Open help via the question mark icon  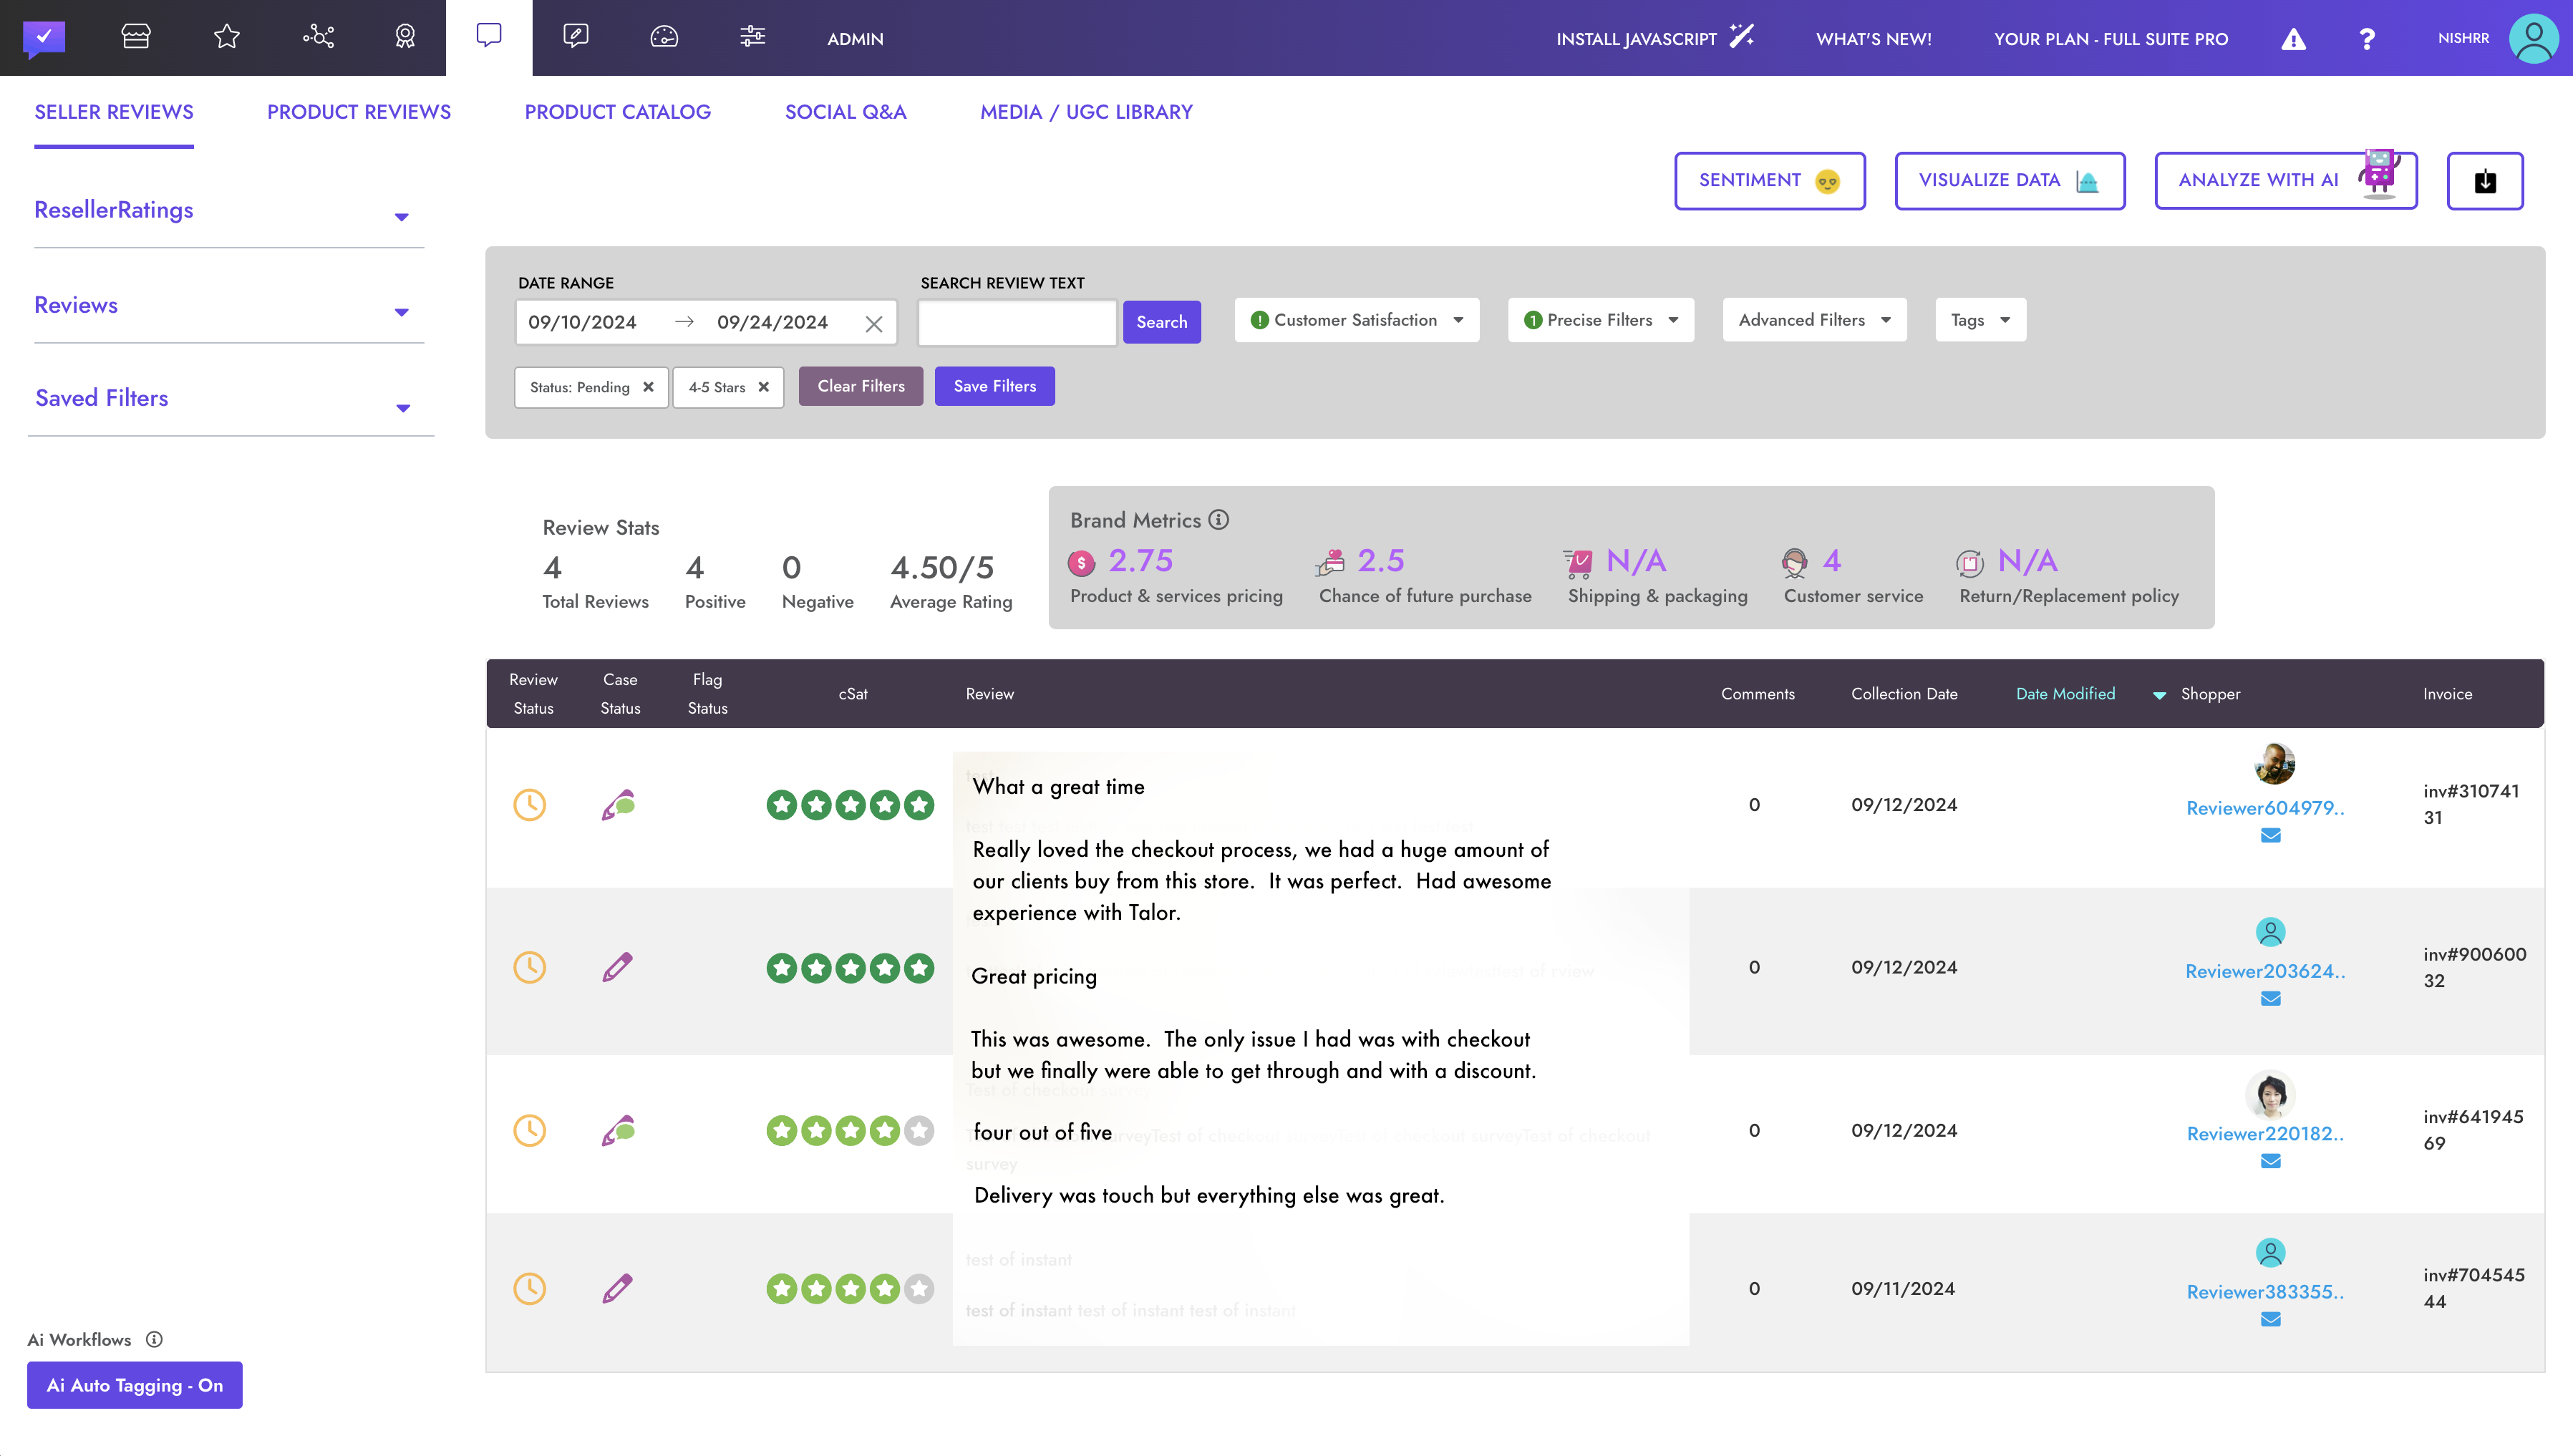(2367, 39)
